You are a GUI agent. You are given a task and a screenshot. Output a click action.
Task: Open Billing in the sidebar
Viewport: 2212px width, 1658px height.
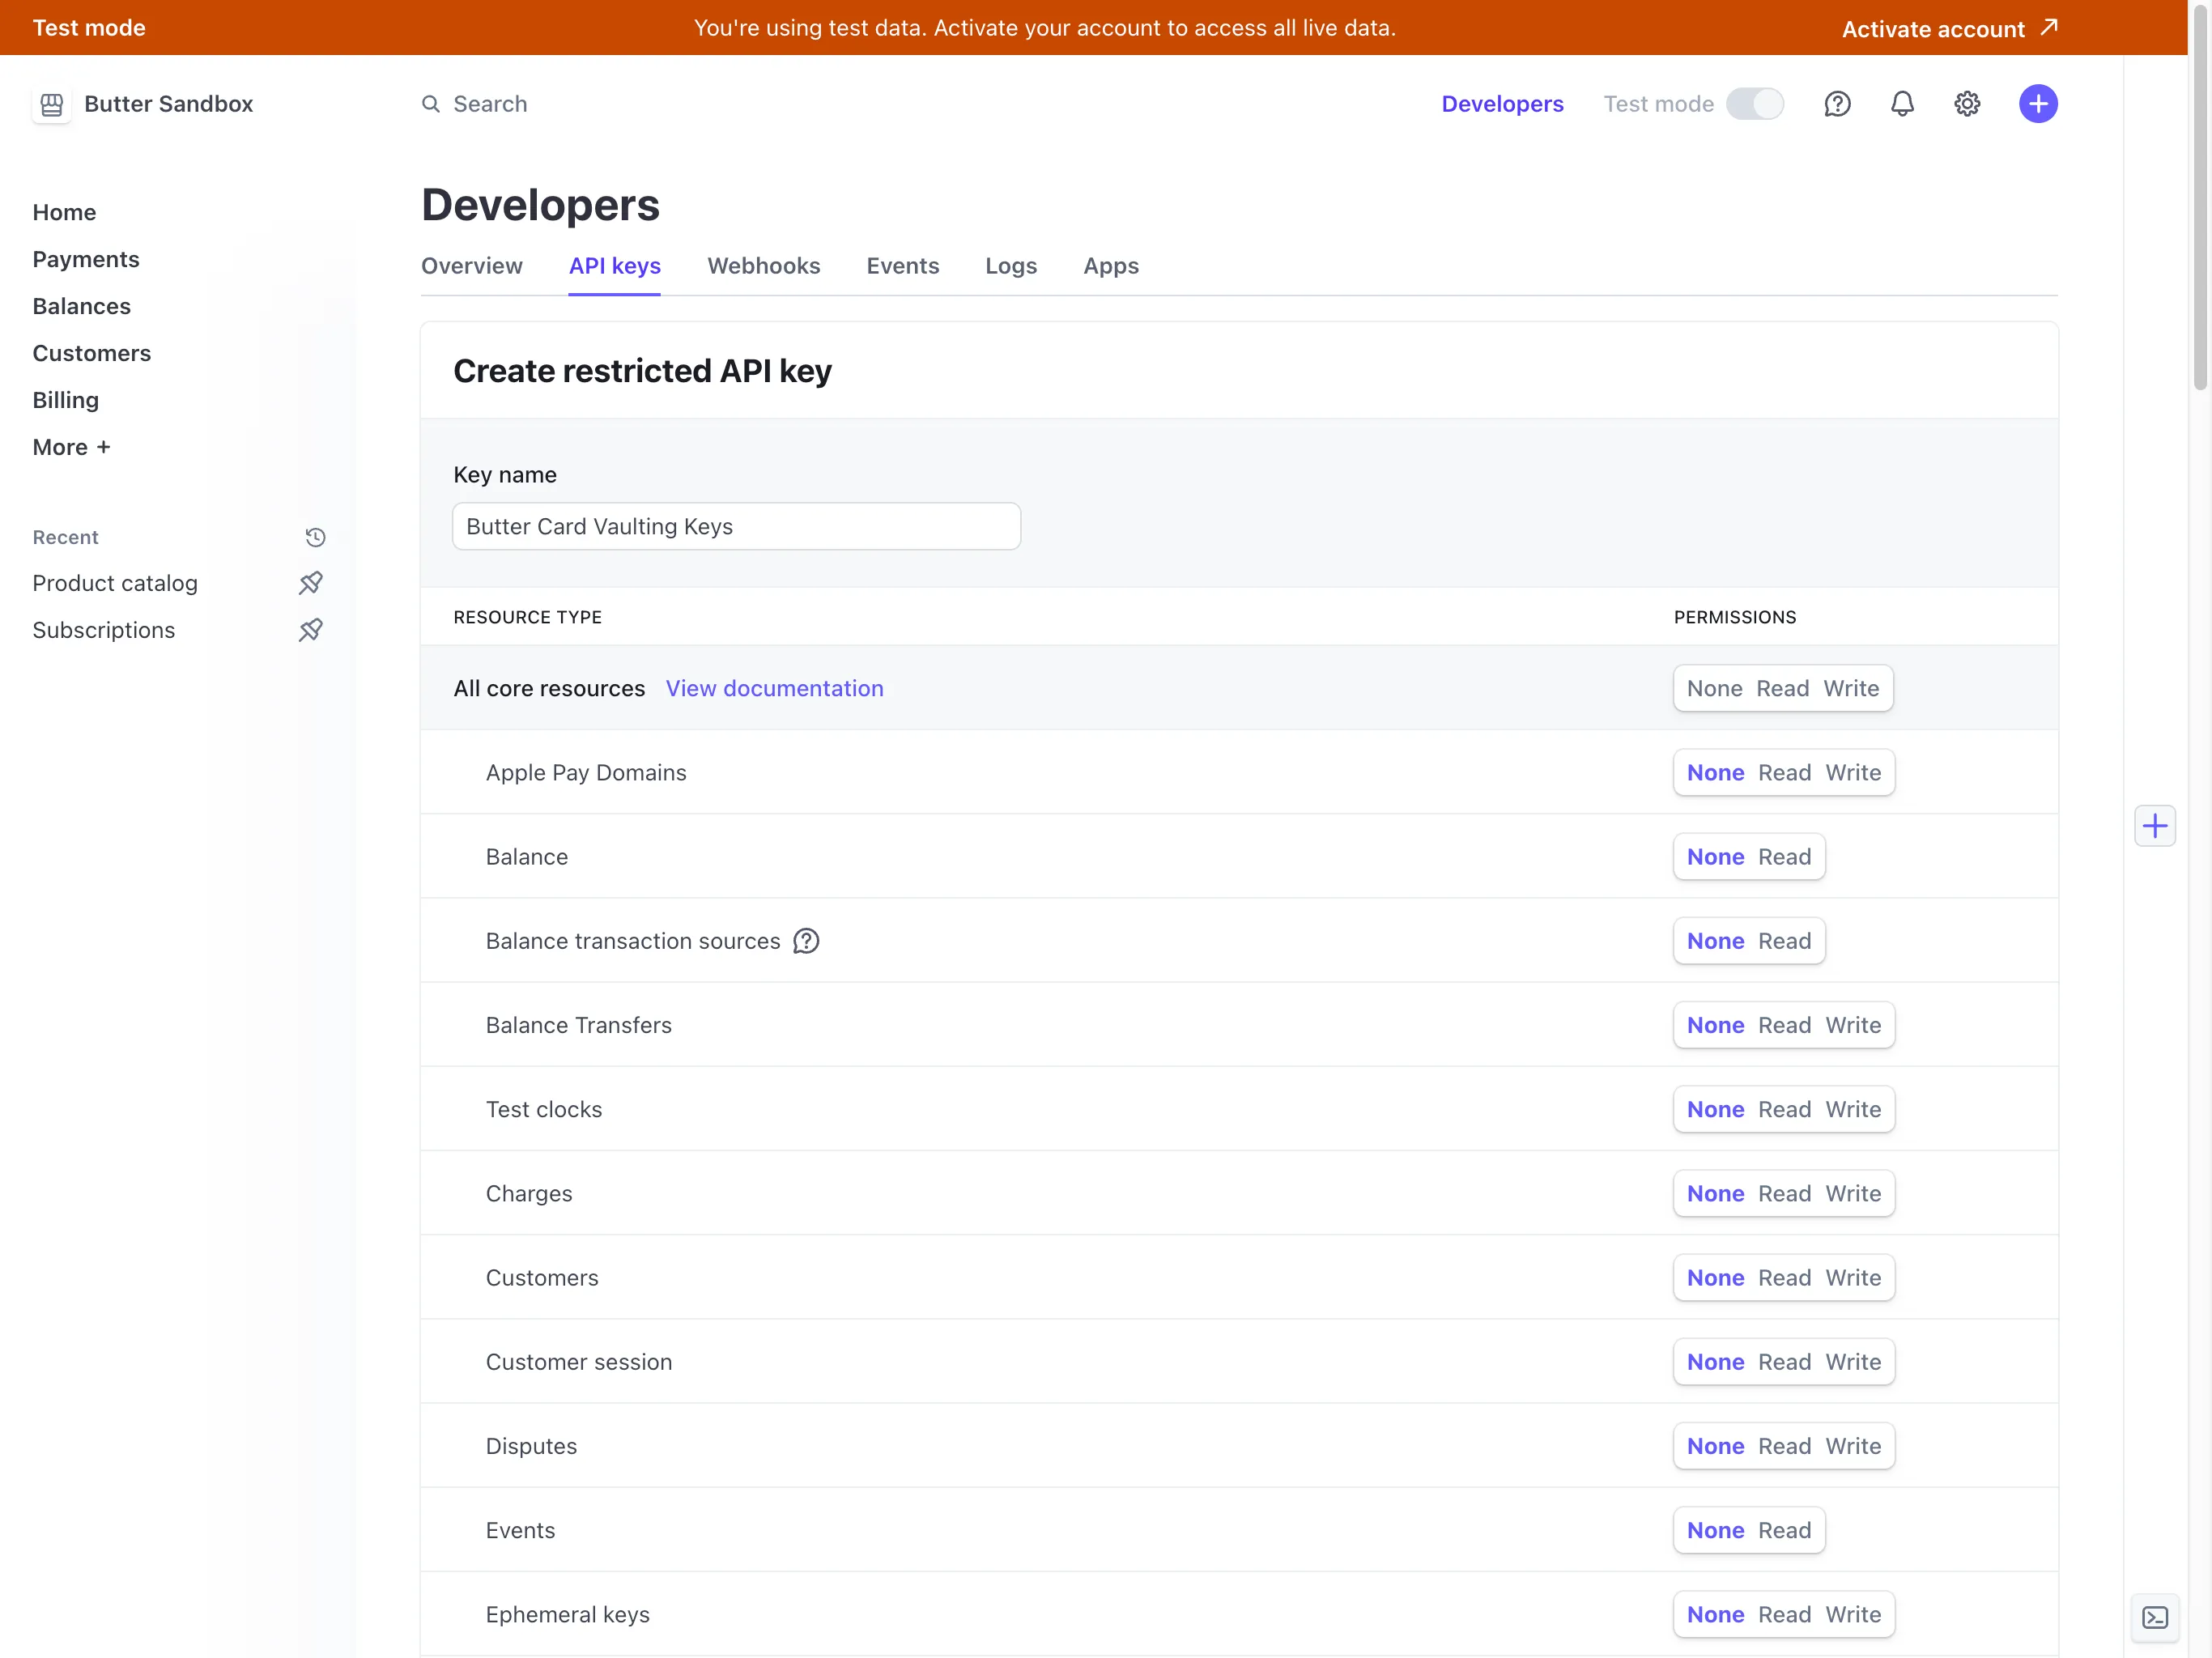66,400
